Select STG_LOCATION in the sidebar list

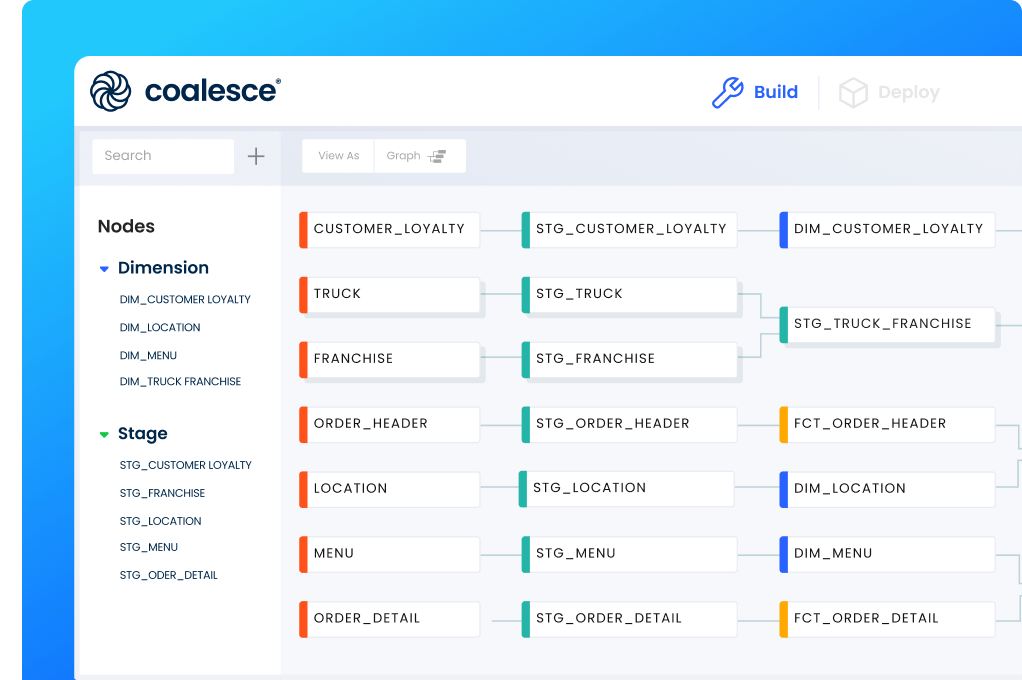pyautogui.click(x=160, y=521)
